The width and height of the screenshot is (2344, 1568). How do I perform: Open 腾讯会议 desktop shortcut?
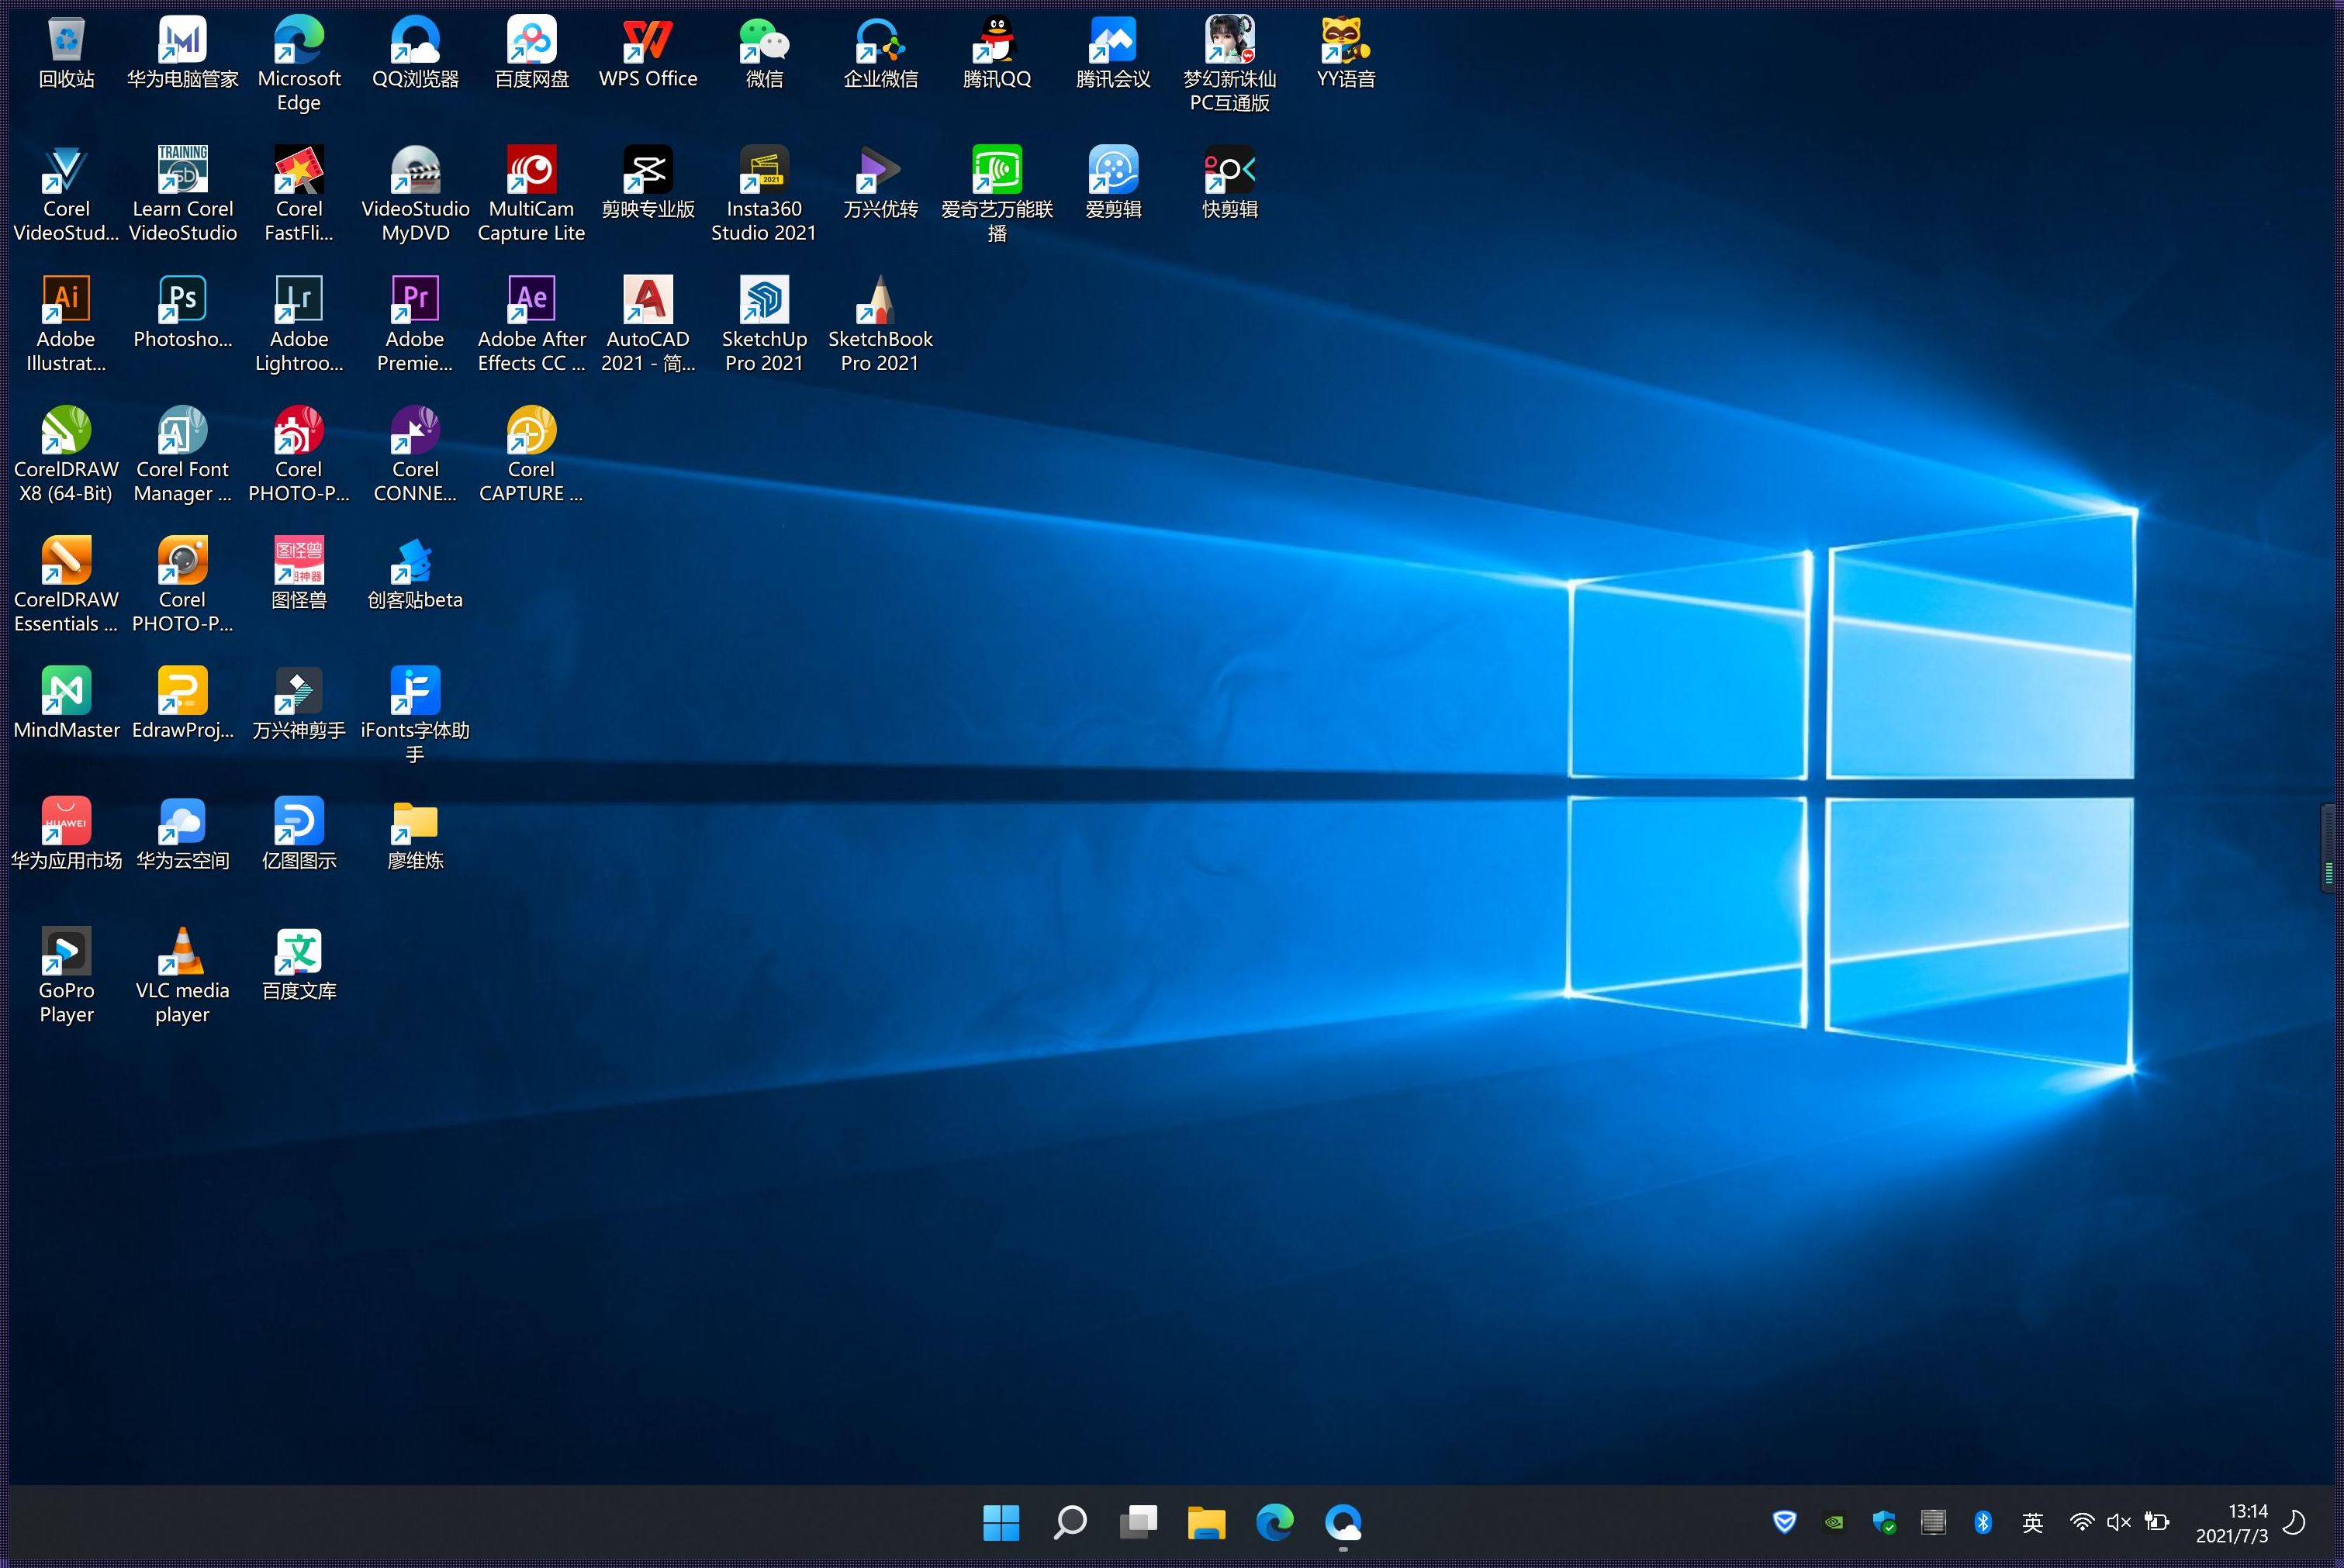[x=1113, y=42]
